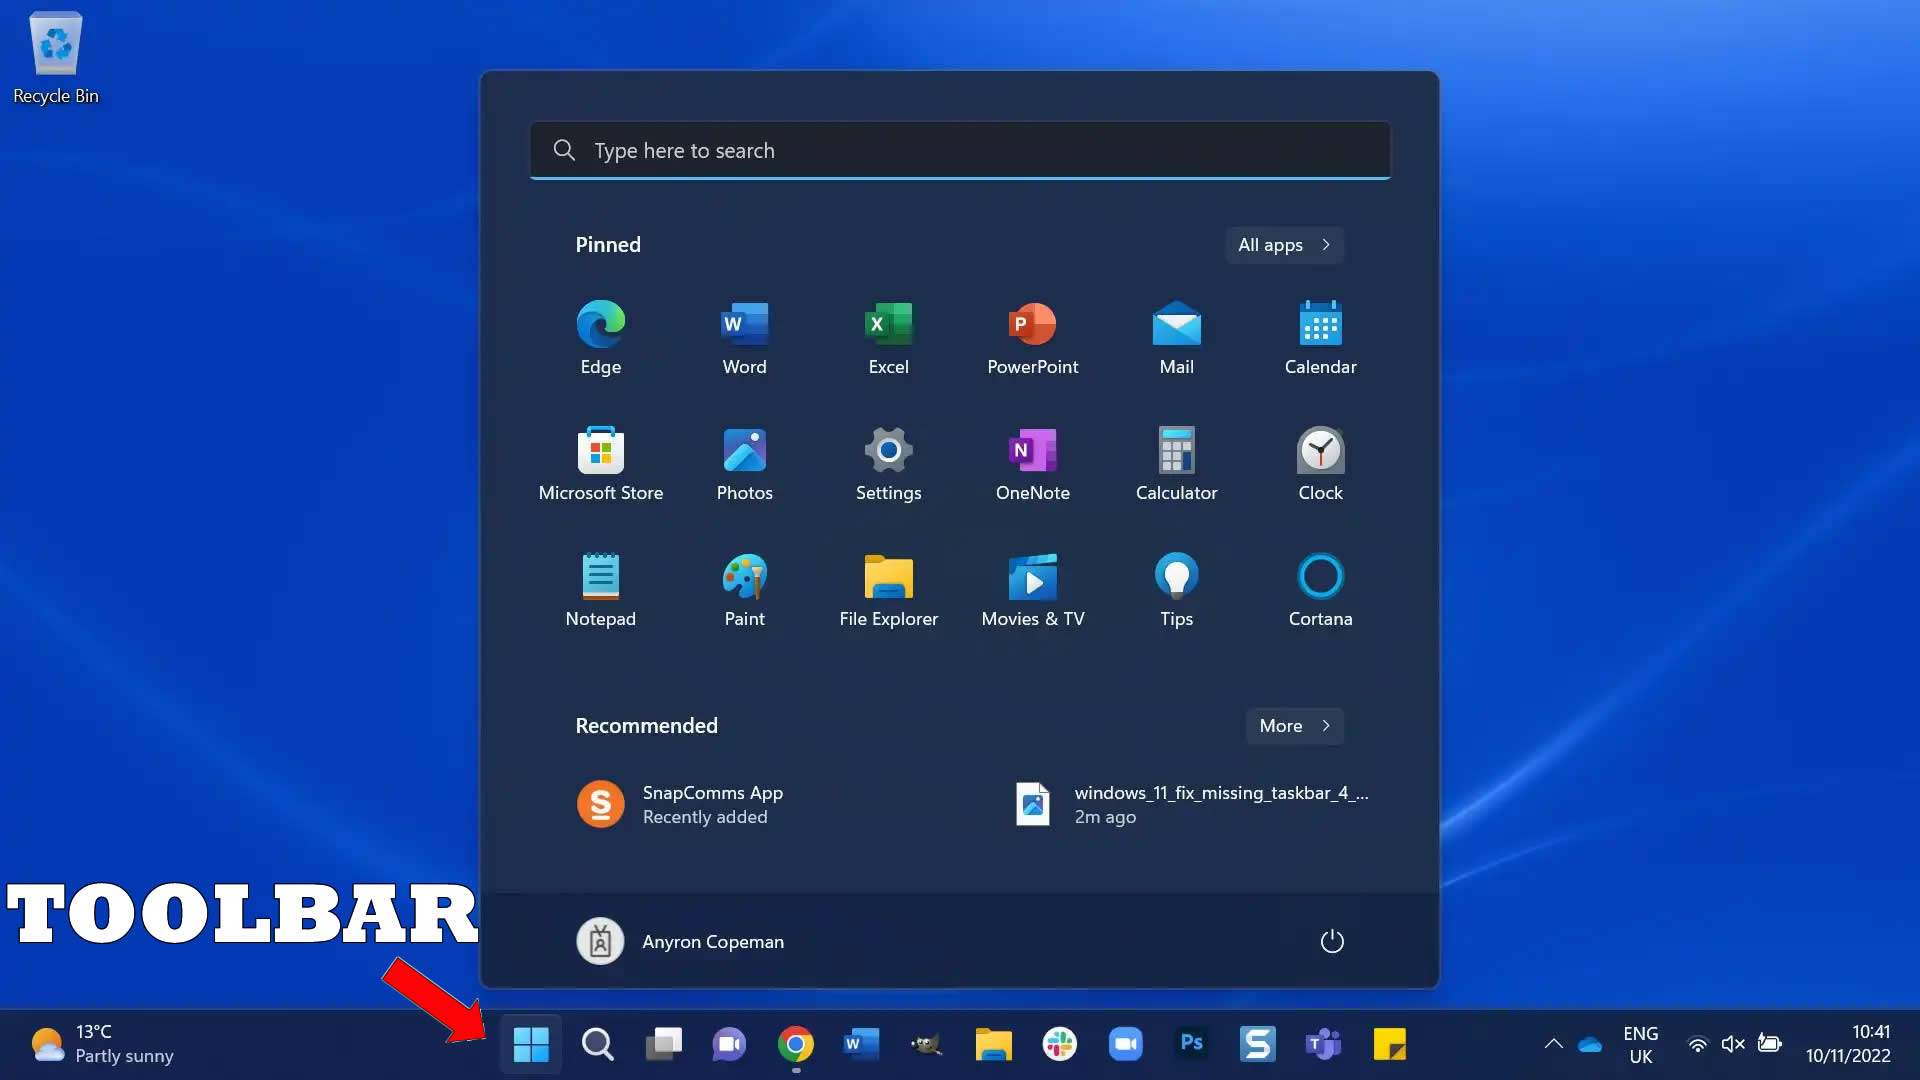This screenshot has width=1920, height=1080.
Task: Open Task View on taskbar
Action: 663,1044
